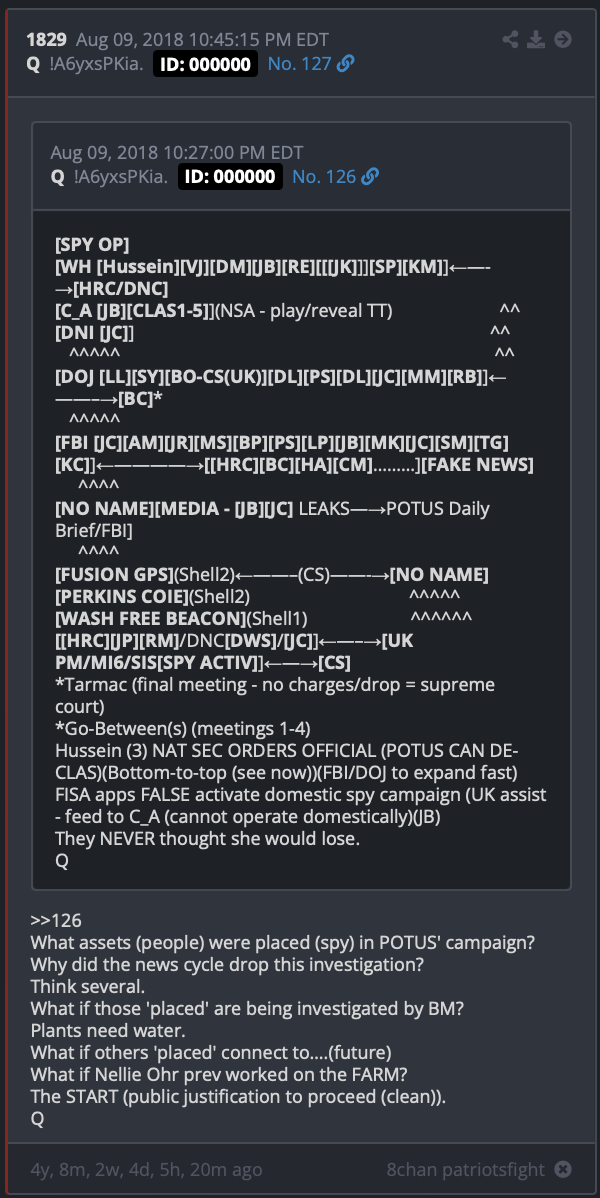Viewport: 600px width, 1198px height.
Task: Click the post number 1829
Action: 47,40
